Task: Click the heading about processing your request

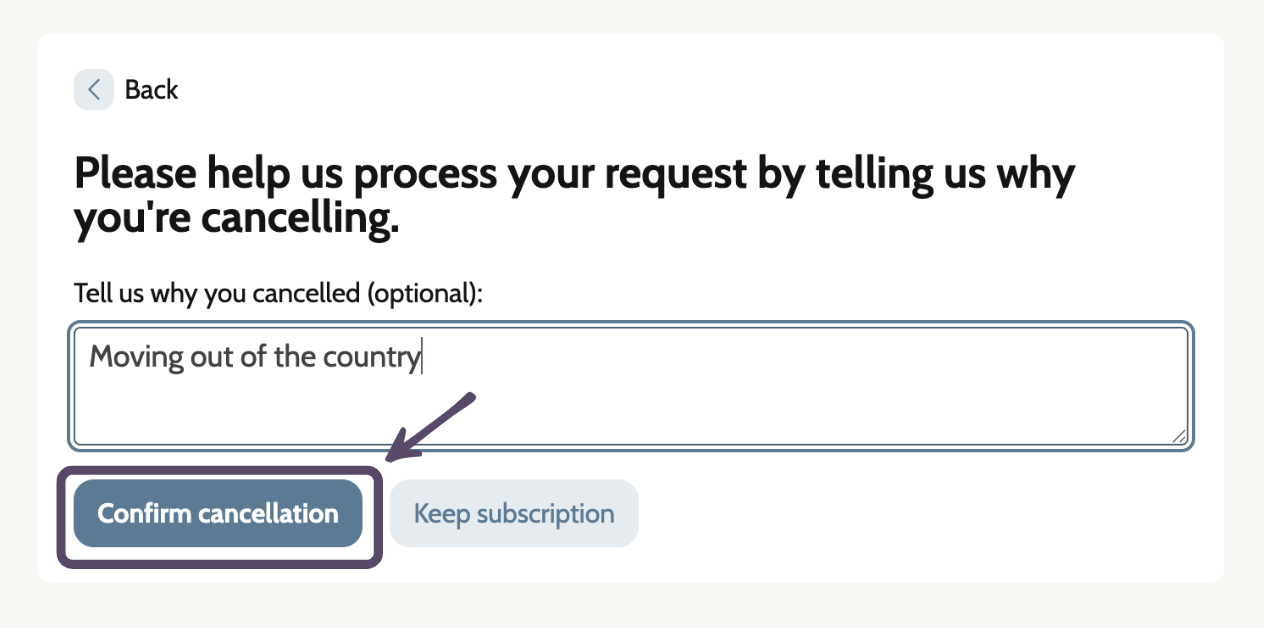Action: coord(574,197)
